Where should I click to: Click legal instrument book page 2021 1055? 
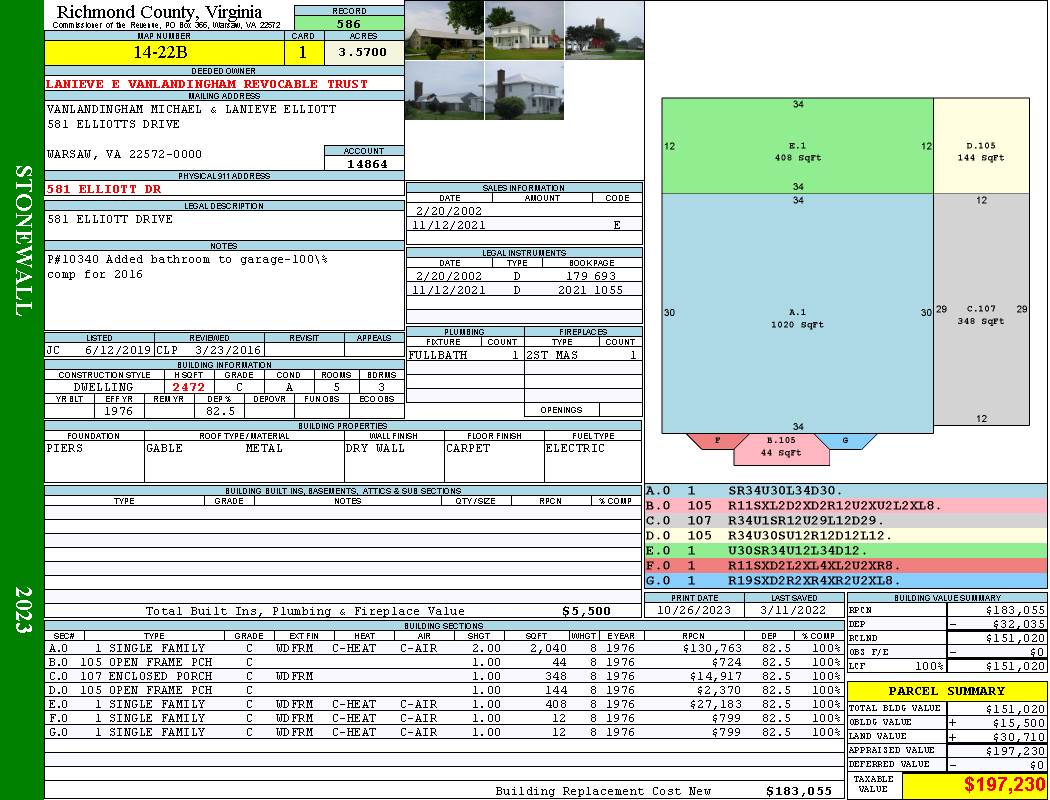click(x=591, y=290)
